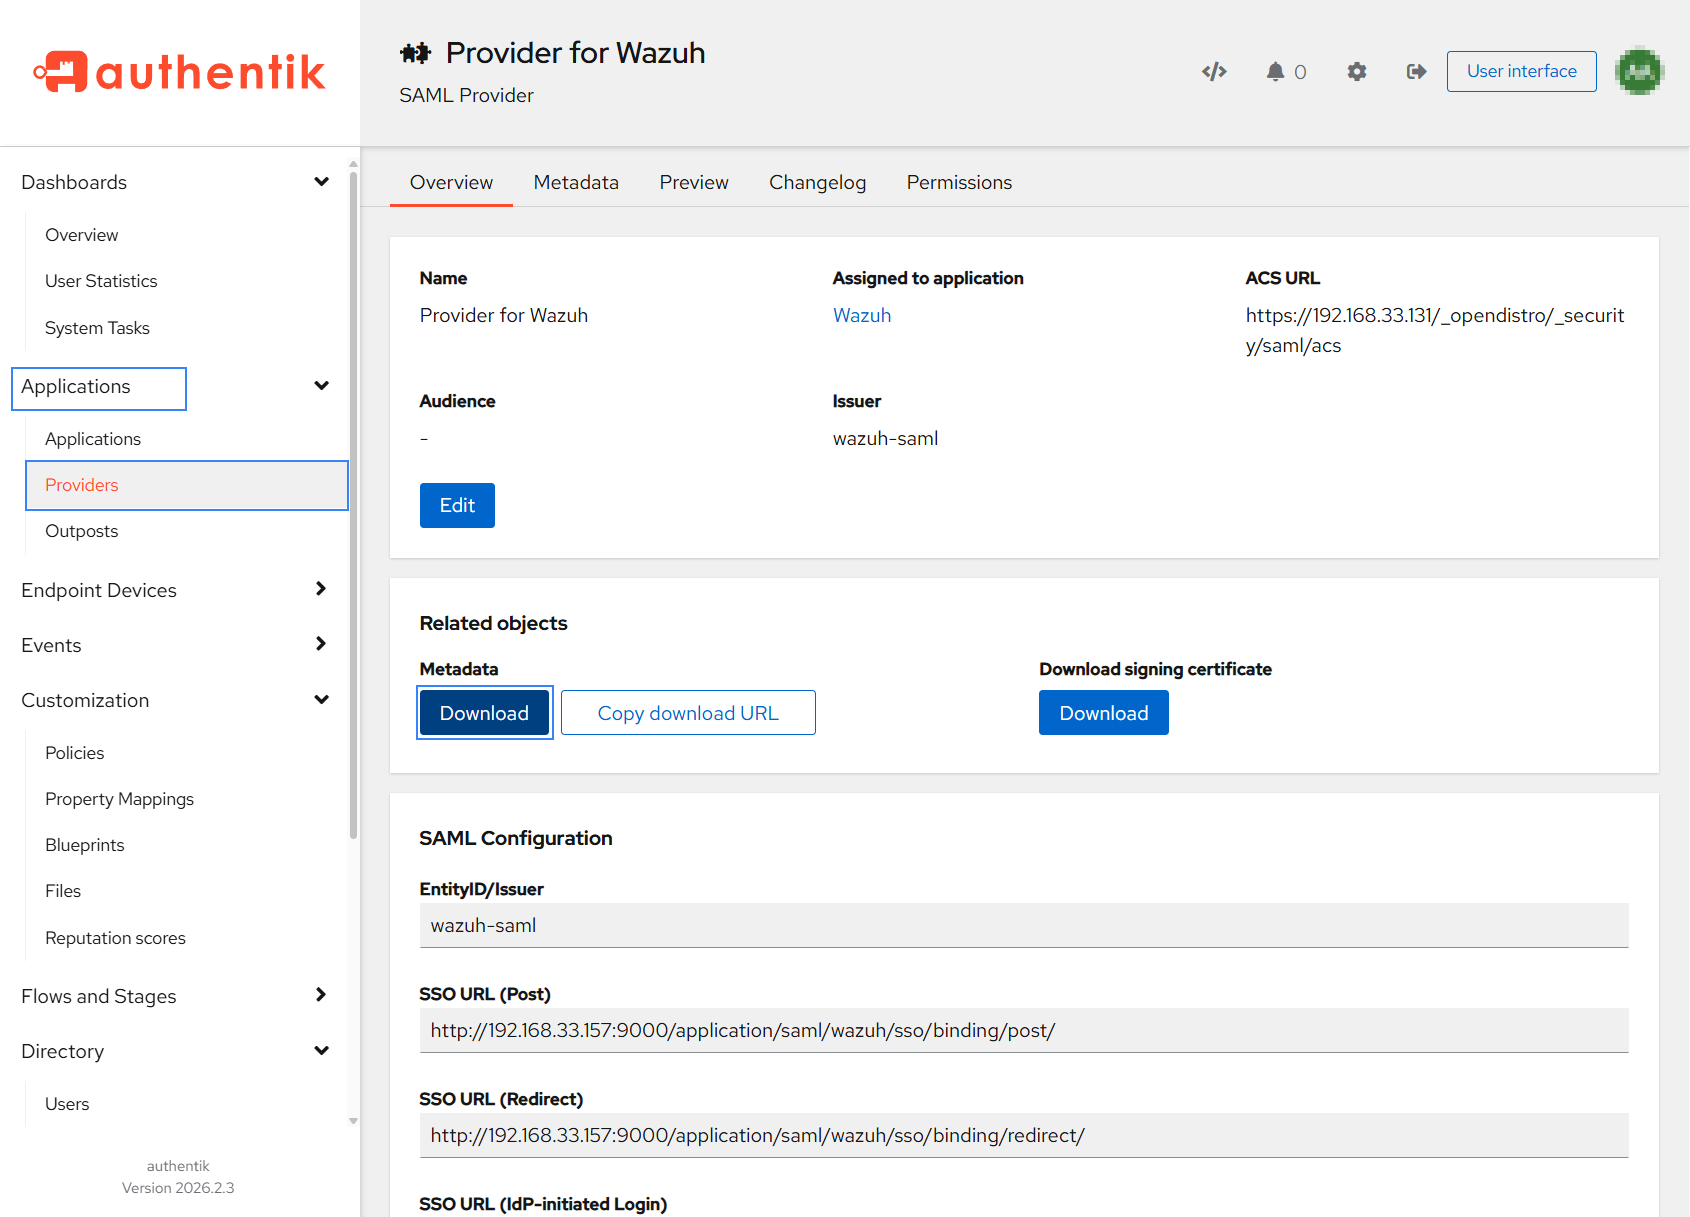1690x1217 pixels.
Task: Open User Statistics in sidebar
Action: point(101,281)
